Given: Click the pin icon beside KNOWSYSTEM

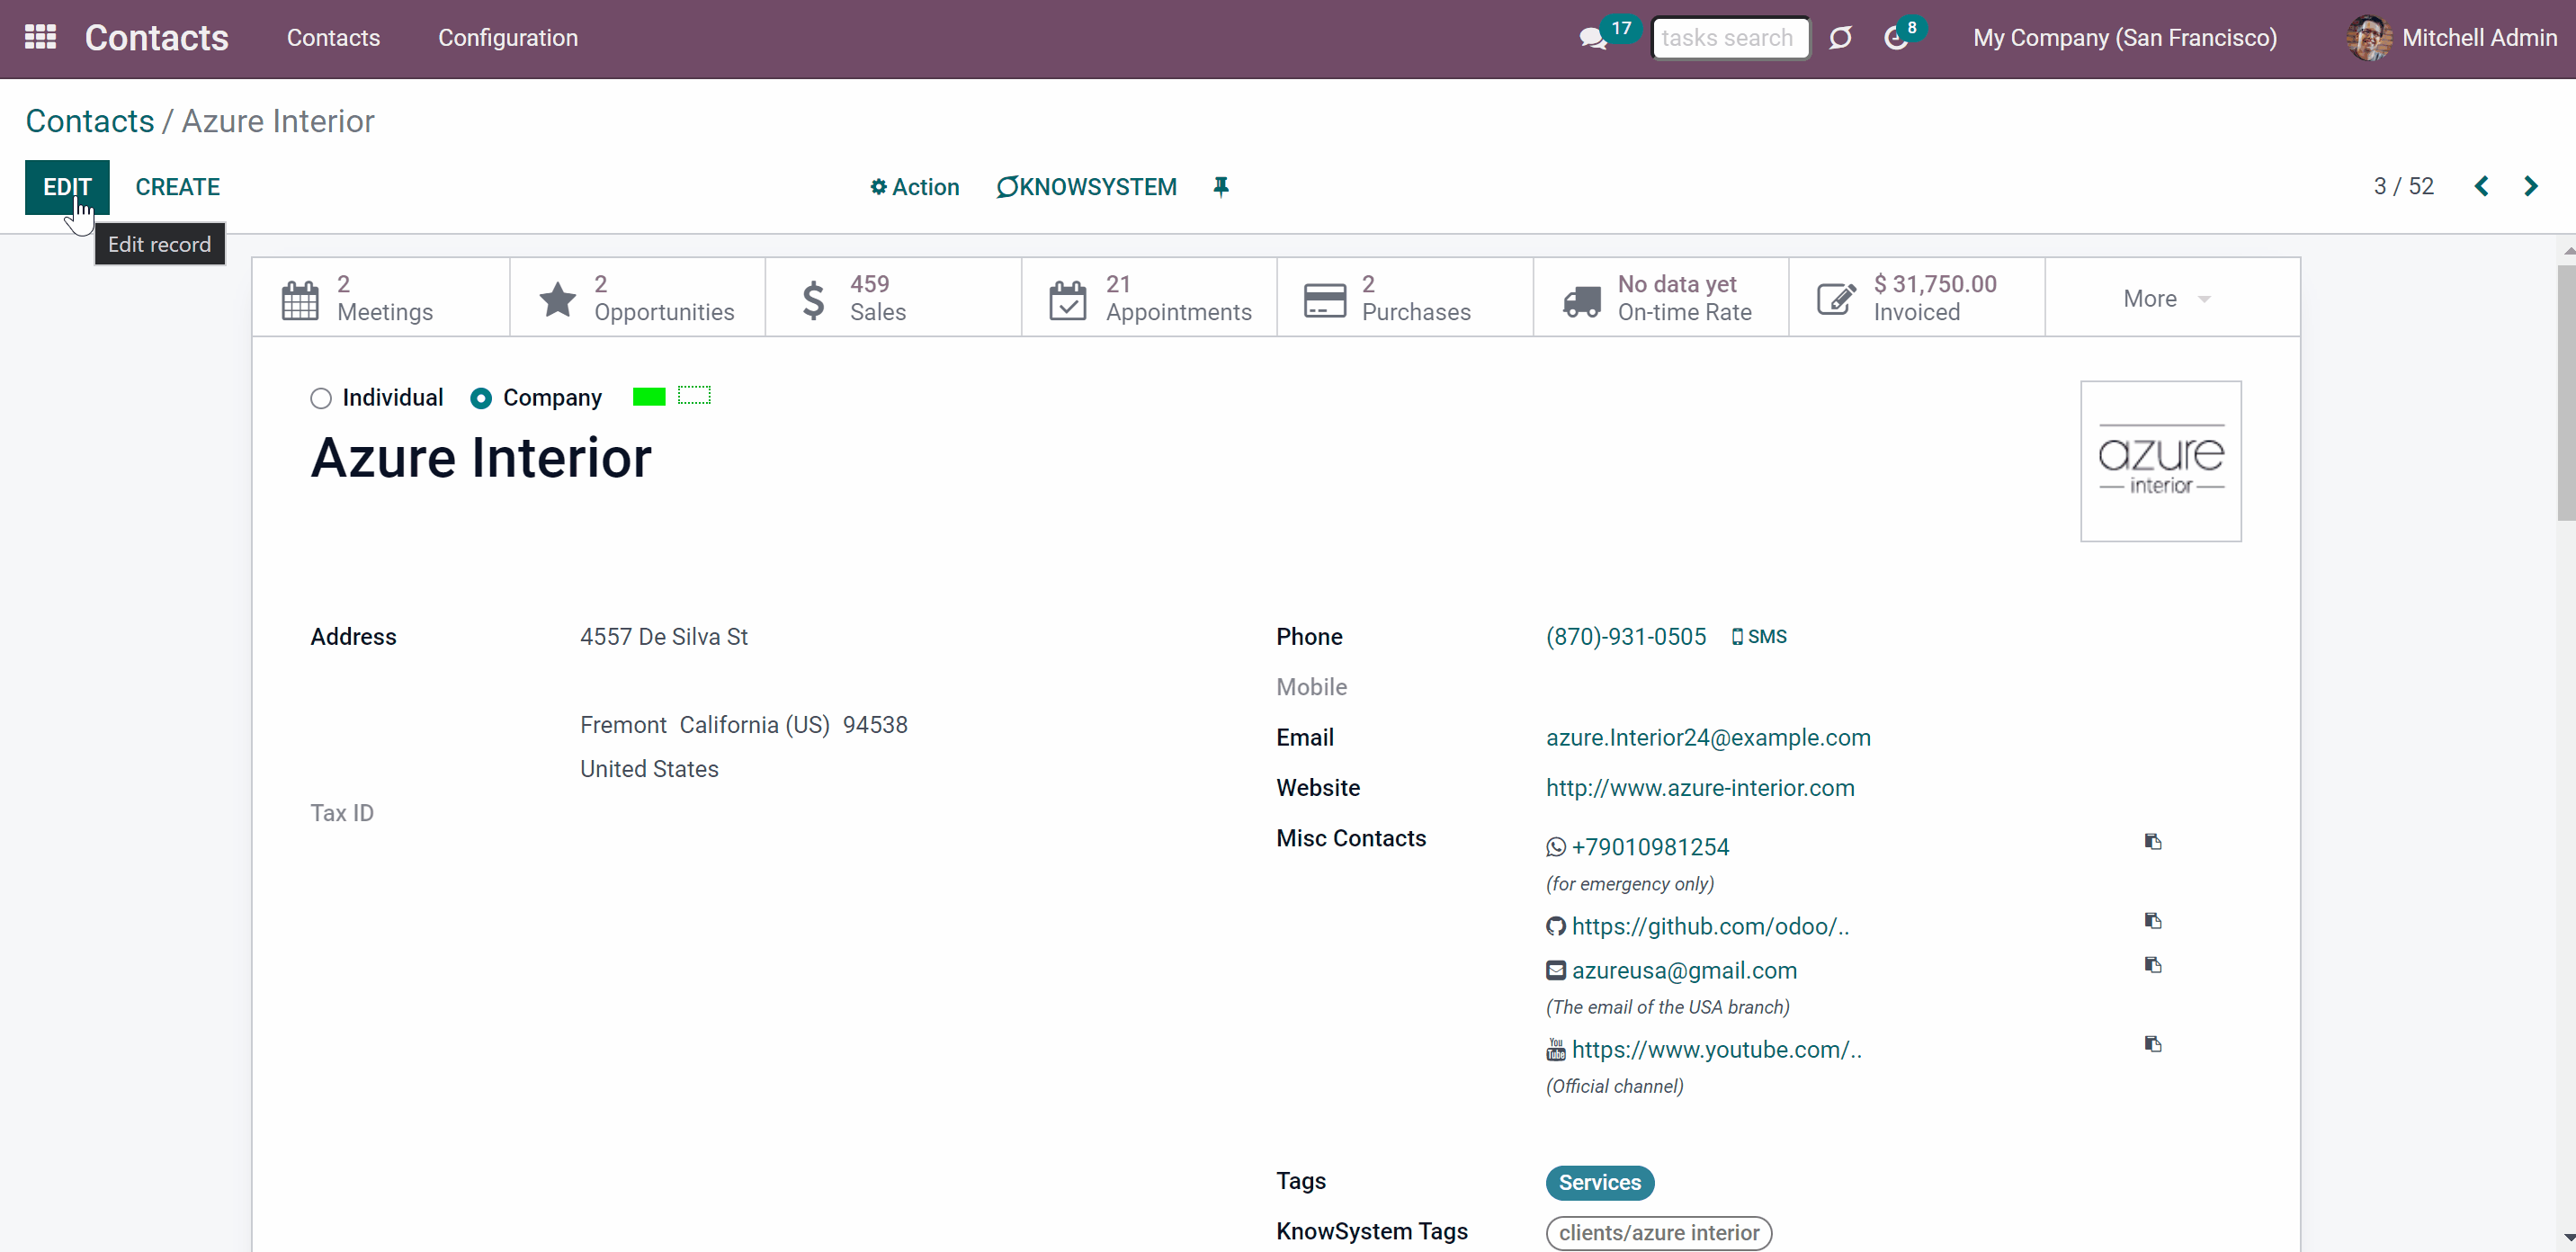Looking at the screenshot, I should (x=1220, y=187).
